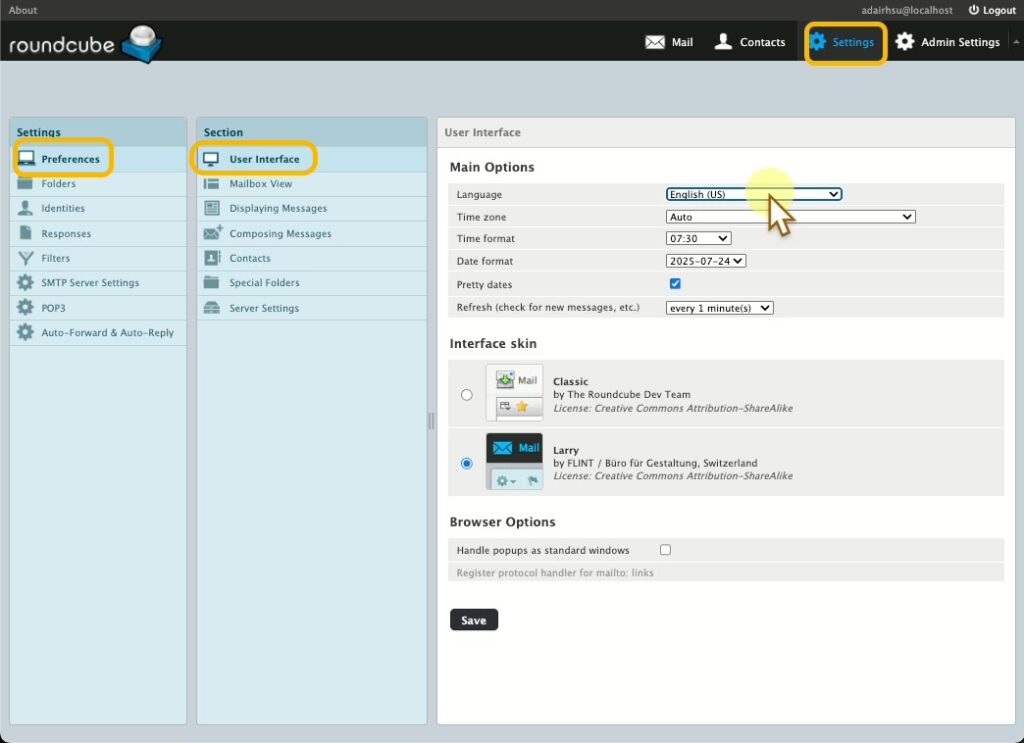The width and height of the screenshot is (1024, 743).
Task: Go to Filters settings
Action: point(56,258)
